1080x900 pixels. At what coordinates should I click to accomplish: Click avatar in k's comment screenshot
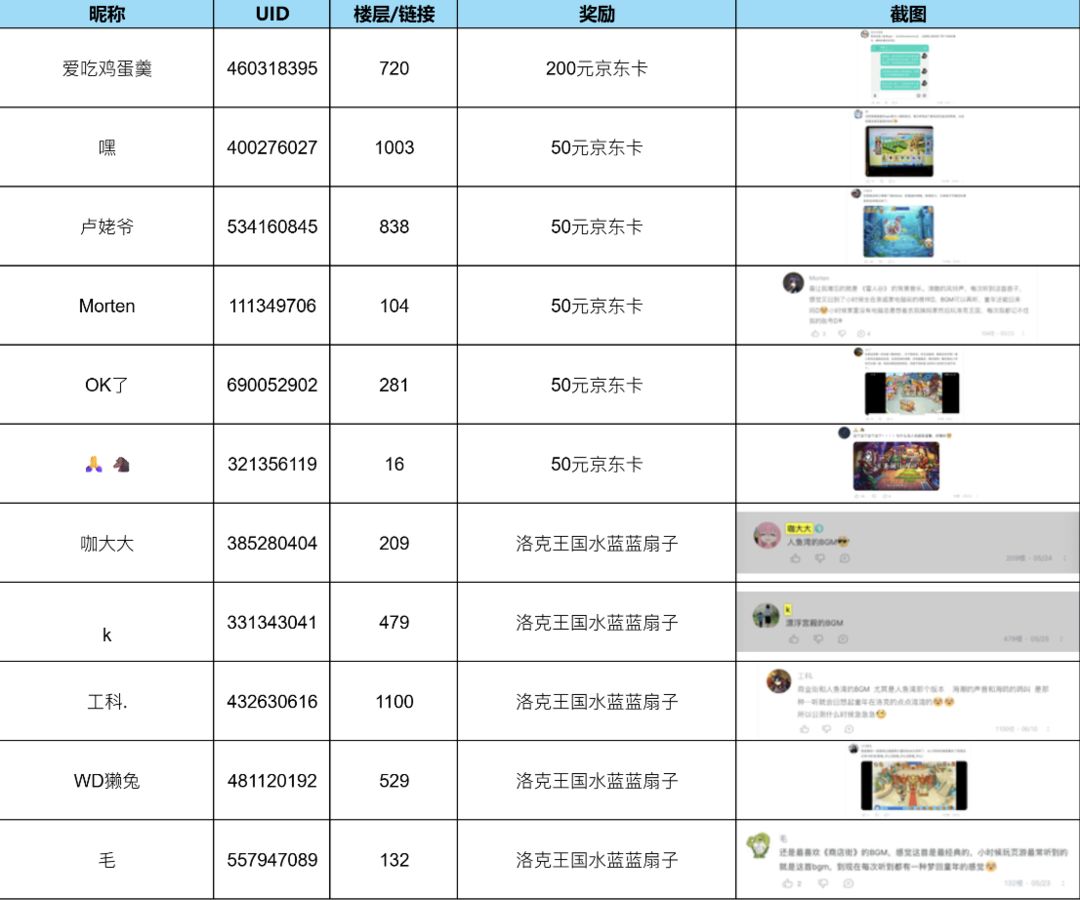765,616
